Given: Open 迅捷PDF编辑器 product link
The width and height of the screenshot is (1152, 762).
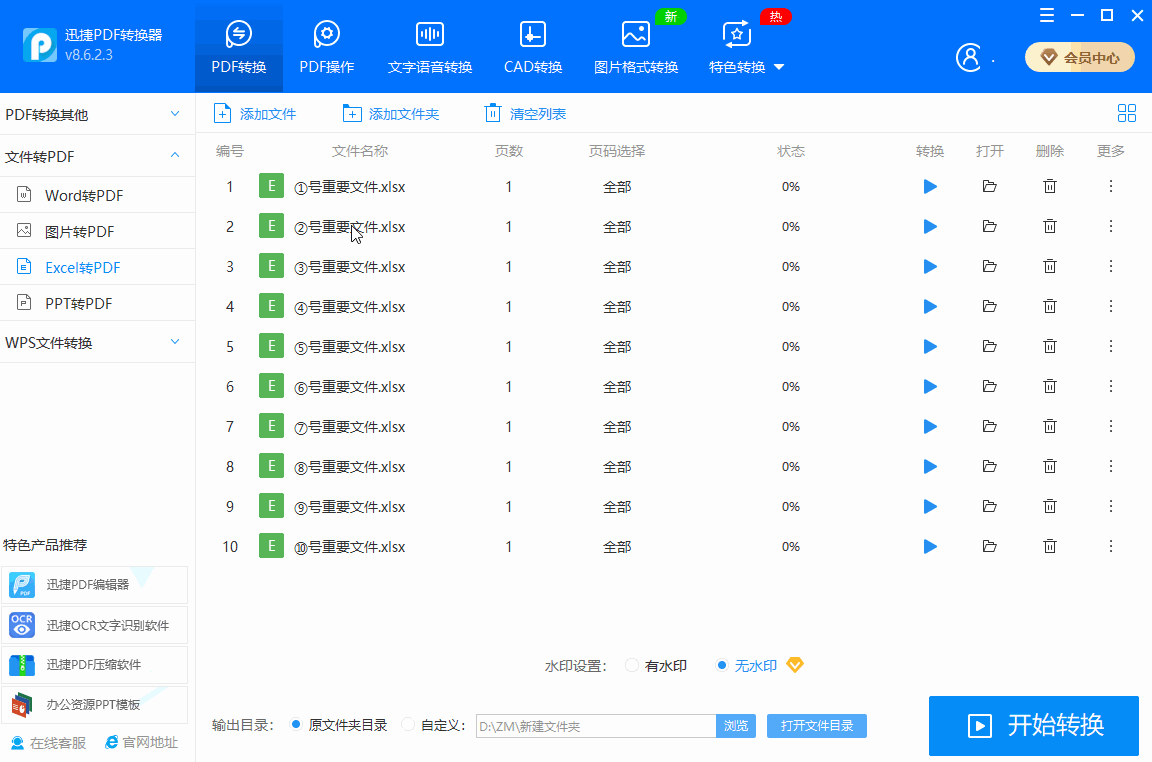Looking at the screenshot, I should 94,585.
